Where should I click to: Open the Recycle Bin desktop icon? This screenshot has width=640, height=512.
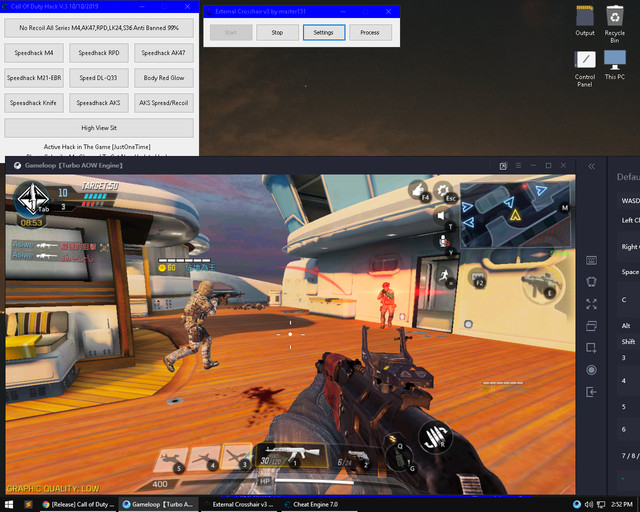click(x=615, y=24)
